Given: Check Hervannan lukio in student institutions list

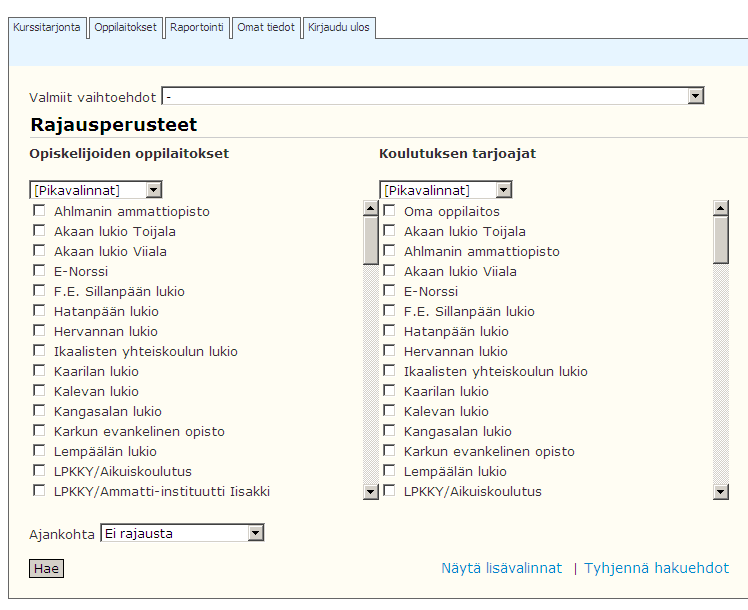Looking at the screenshot, I should tap(39, 331).
